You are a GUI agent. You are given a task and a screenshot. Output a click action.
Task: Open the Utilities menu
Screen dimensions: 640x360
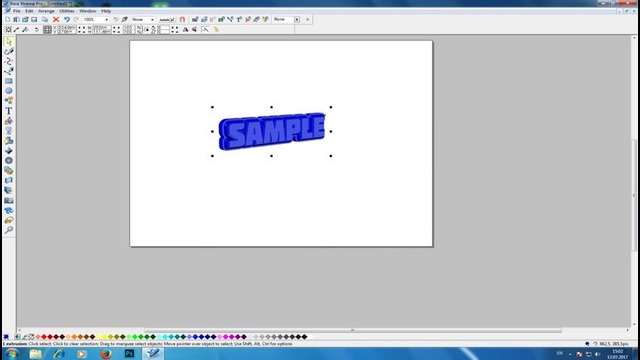[x=67, y=11]
